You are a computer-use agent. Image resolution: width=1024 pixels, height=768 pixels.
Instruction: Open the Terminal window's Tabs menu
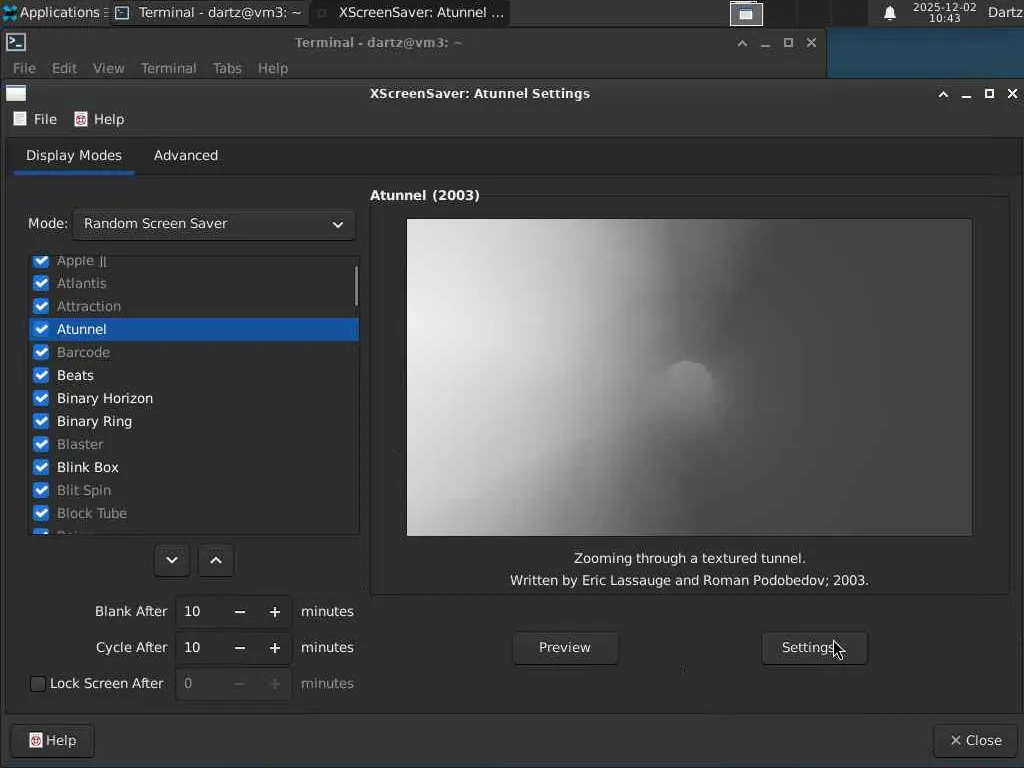227,68
